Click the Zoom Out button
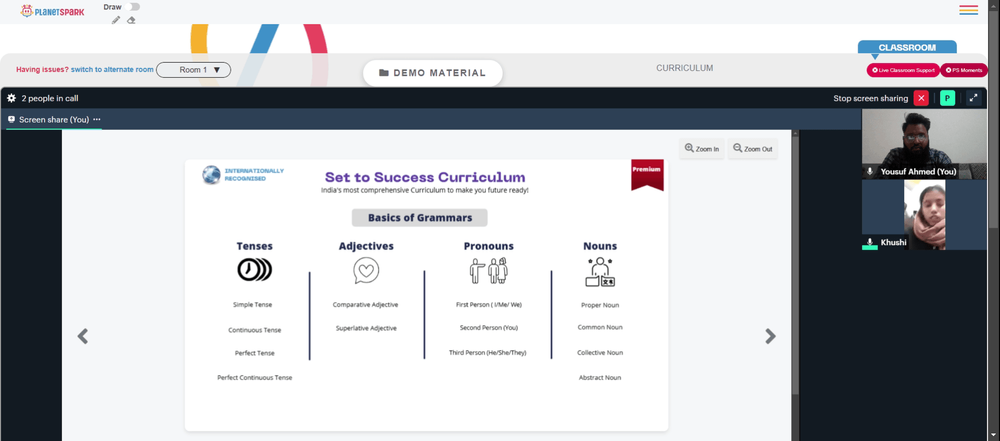The height and width of the screenshot is (441, 1000). tap(753, 149)
